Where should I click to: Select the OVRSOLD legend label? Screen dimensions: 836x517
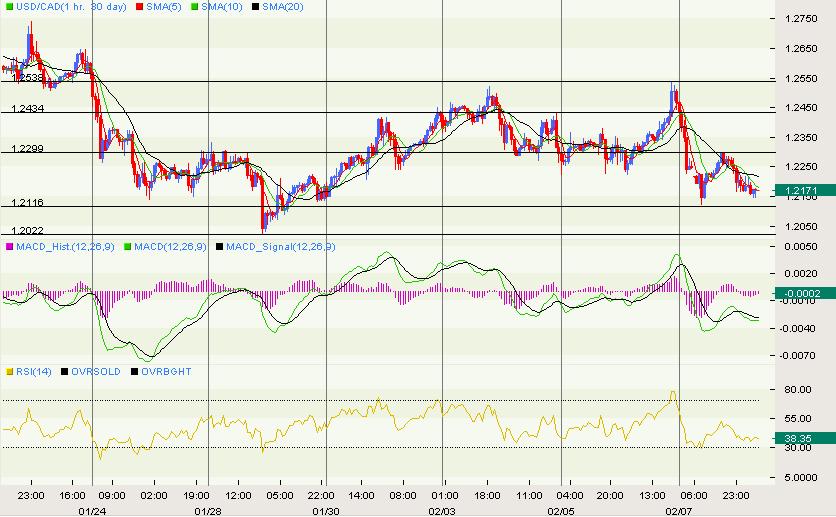click(96, 371)
